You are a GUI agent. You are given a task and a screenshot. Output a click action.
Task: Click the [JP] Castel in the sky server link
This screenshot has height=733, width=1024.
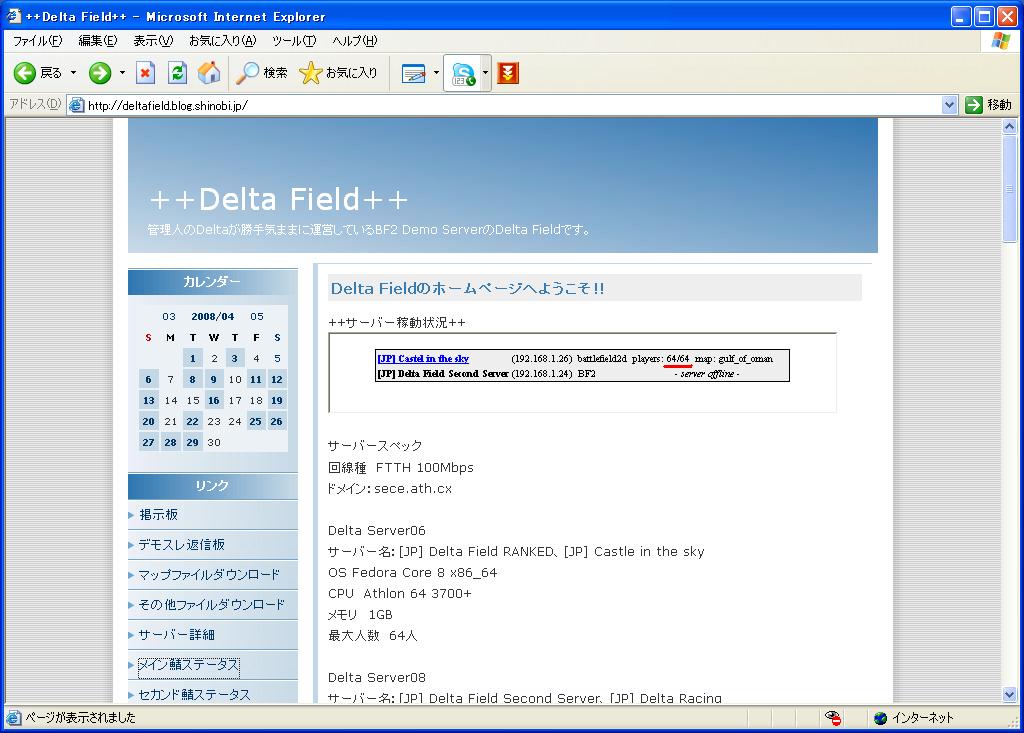tap(423, 359)
